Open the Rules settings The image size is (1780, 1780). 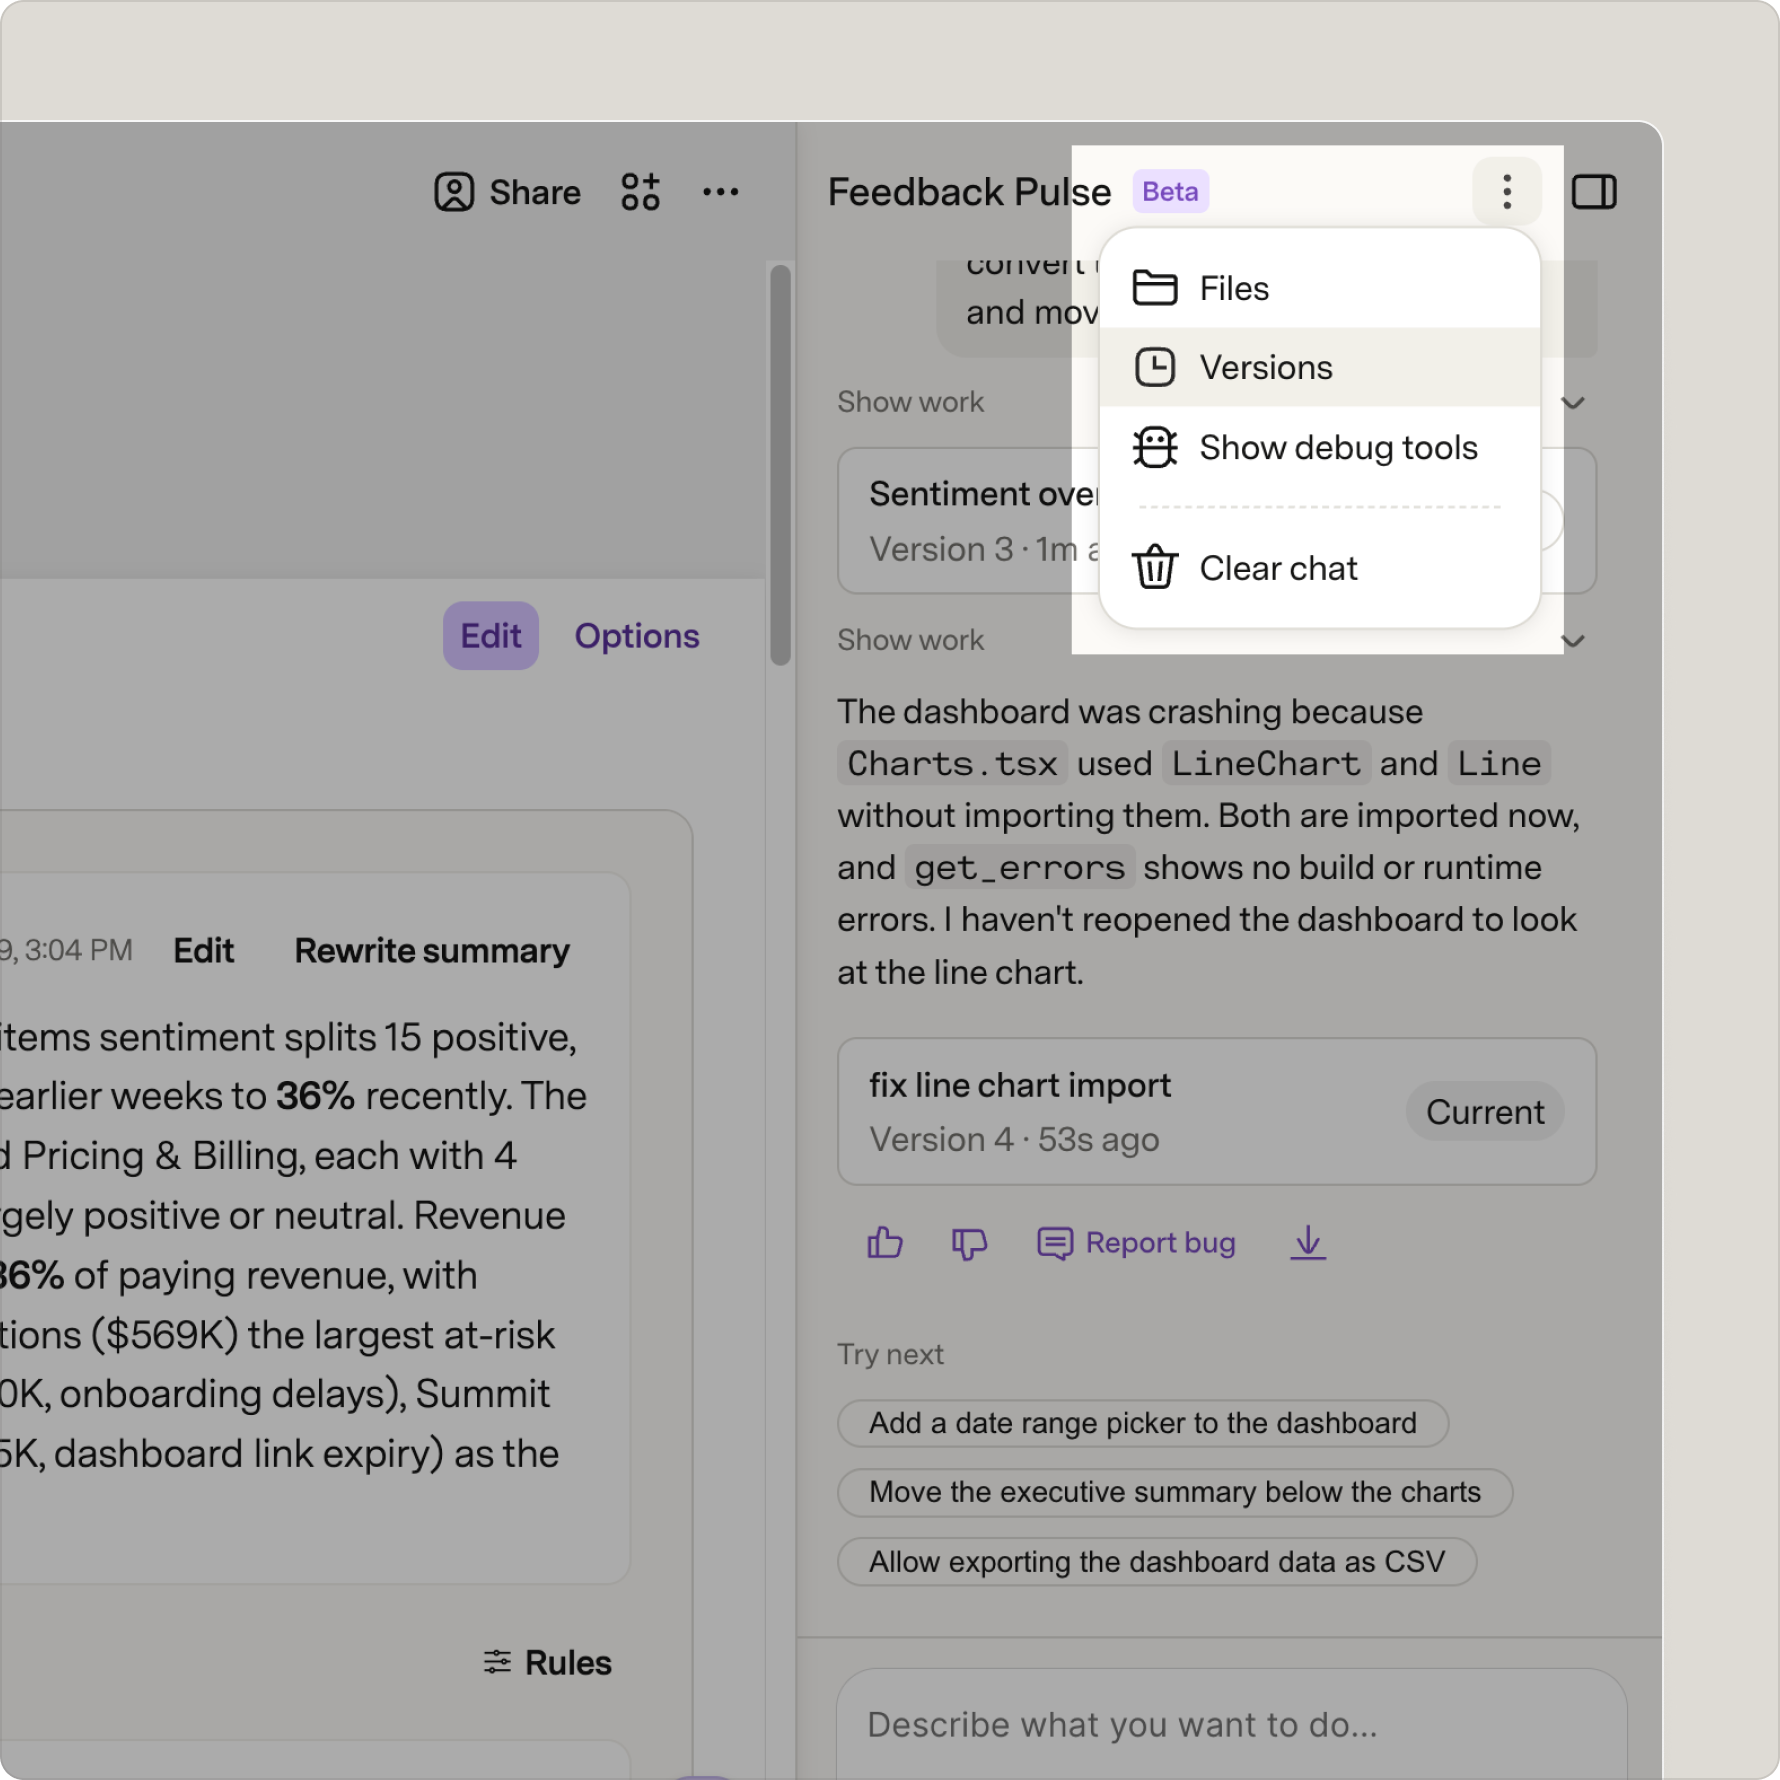pyautogui.click(x=547, y=1662)
